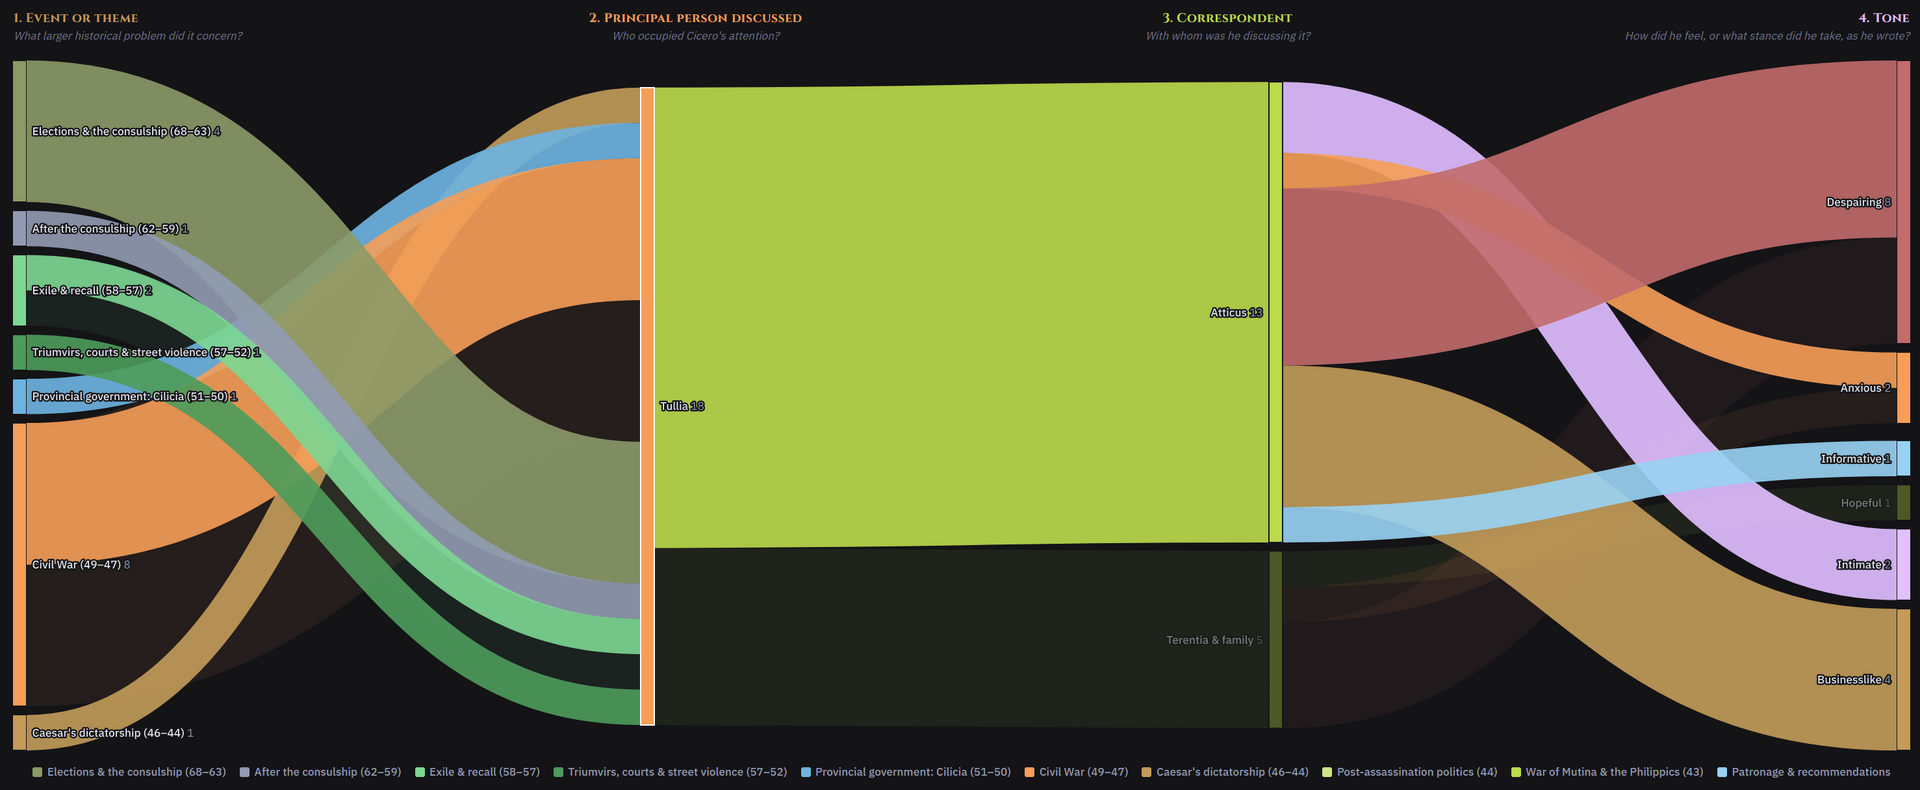Pick the "Exile & recall (58–57)" node label
This screenshot has height=790, width=1920.
92,291
